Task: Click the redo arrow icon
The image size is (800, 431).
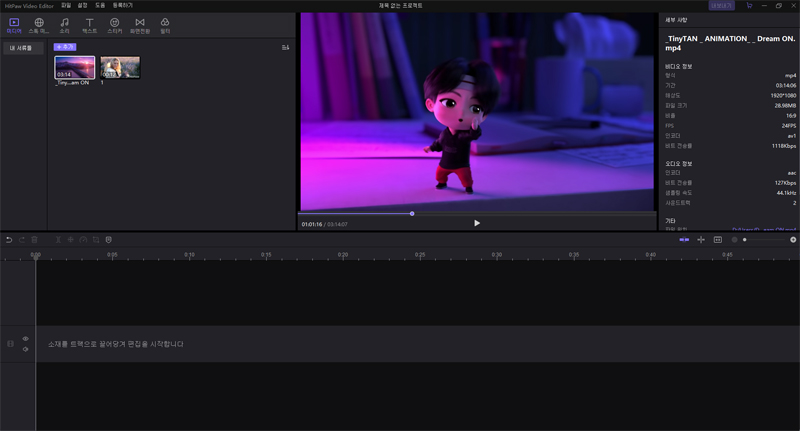Action: point(21,240)
